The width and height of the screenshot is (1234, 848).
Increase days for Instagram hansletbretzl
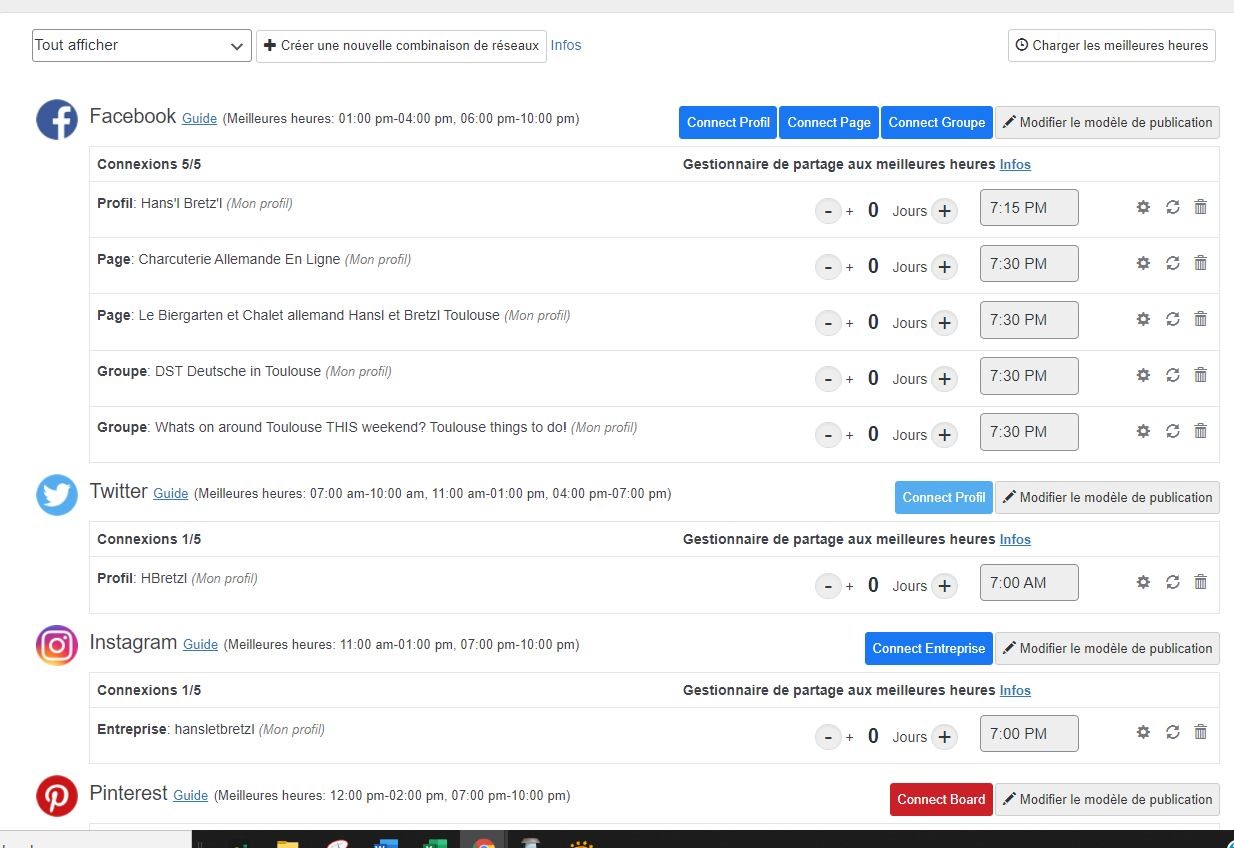[944, 737]
